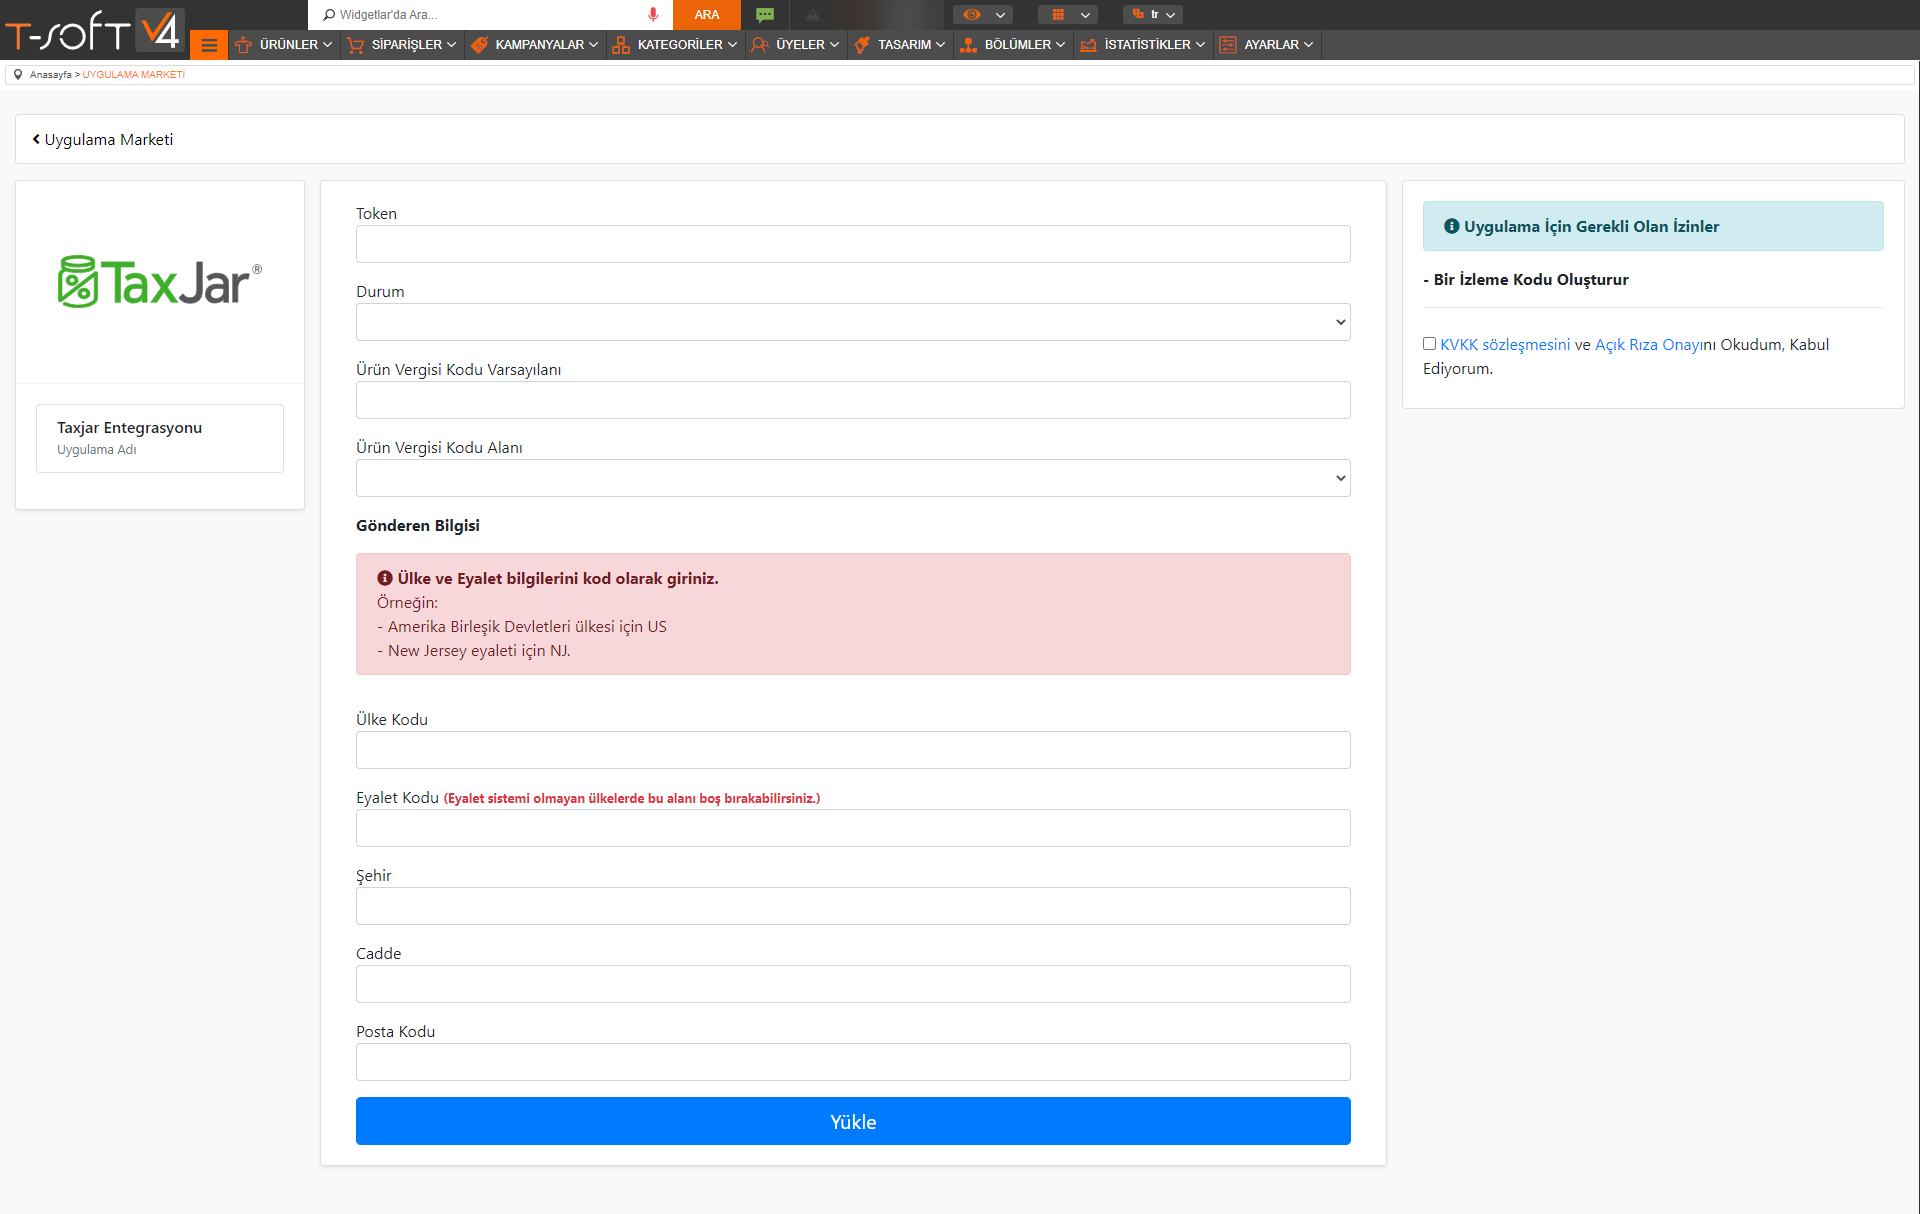Click the orange ARA search button
Viewport: 1920px width, 1214px height.
pos(707,14)
